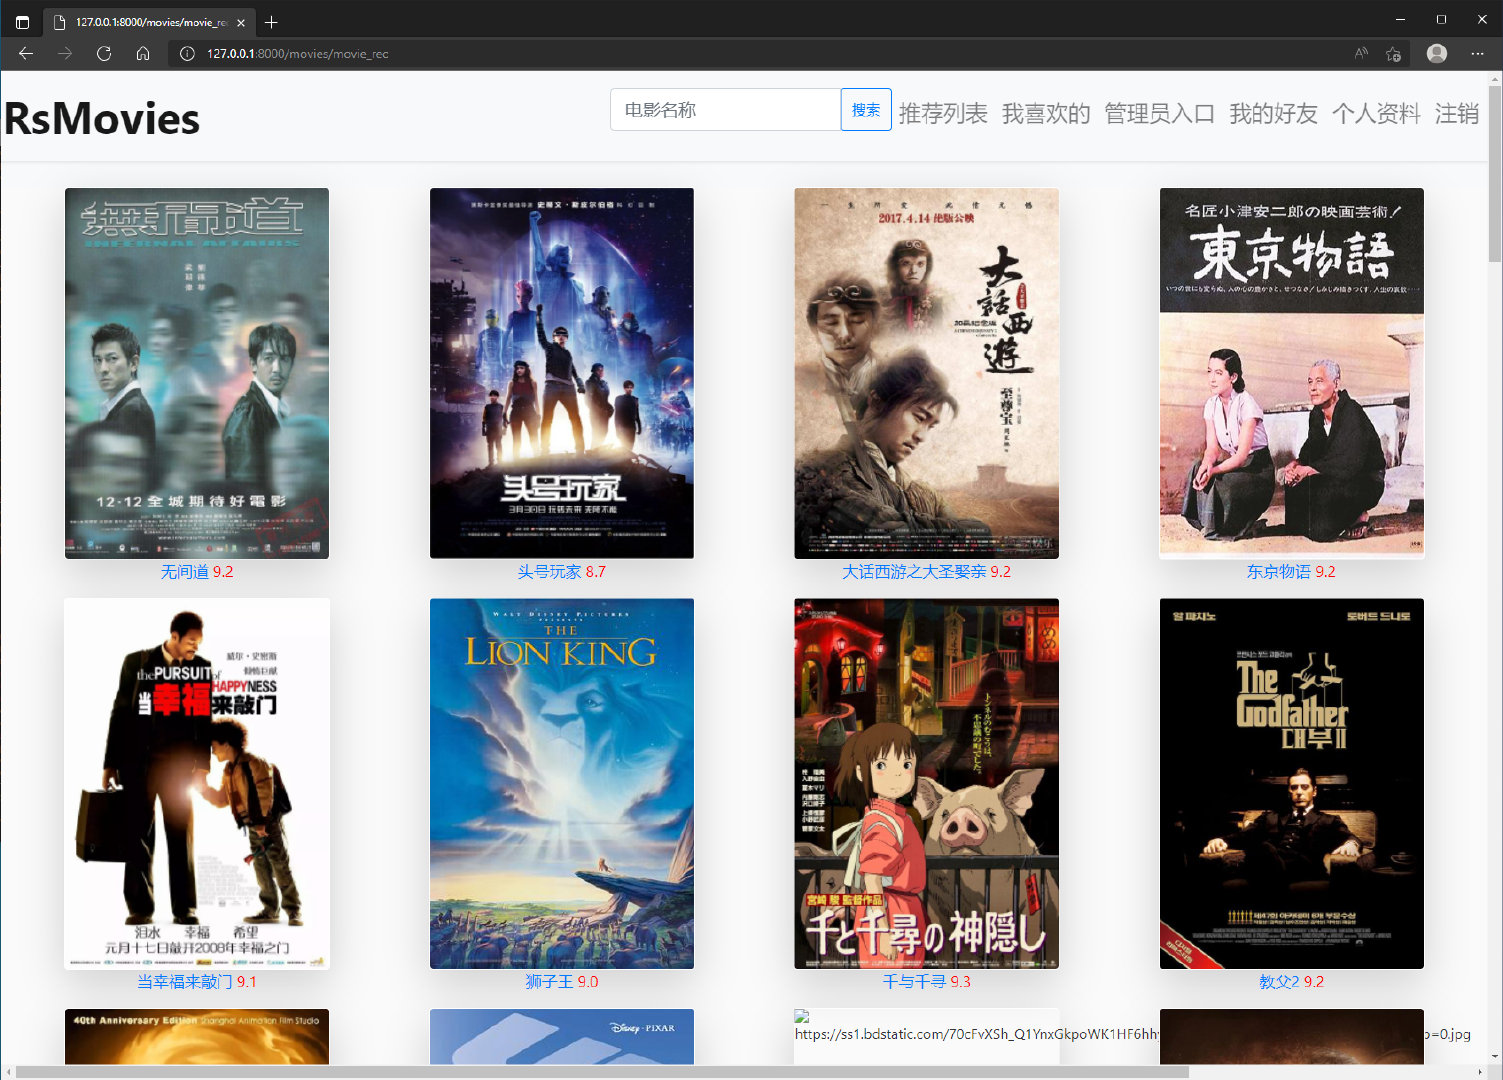
Task: Open The Godfather II poster
Action: click(1292, 784)
